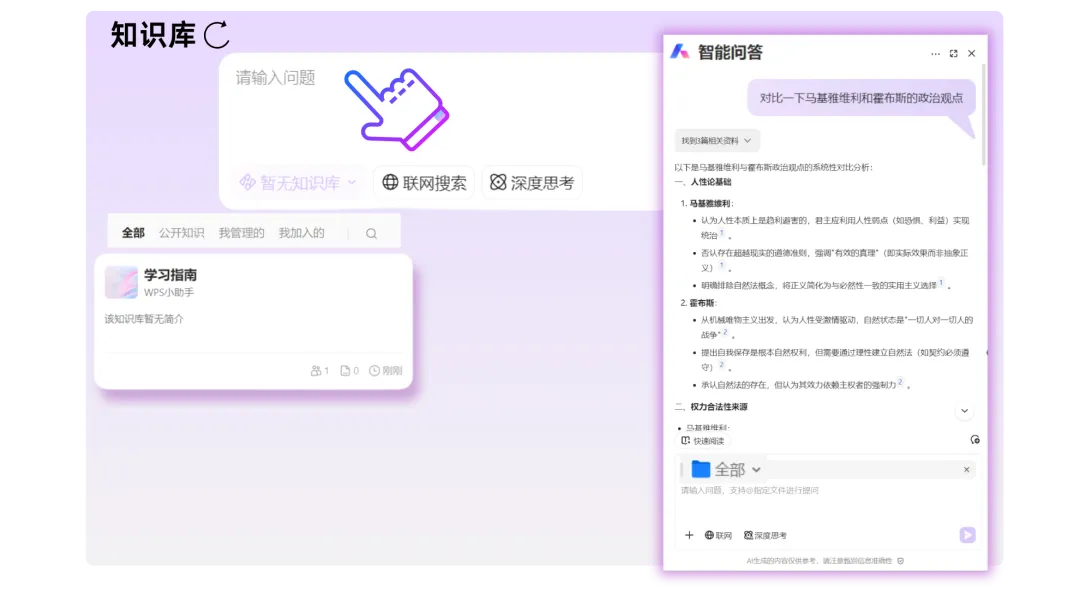Click the 权力合法性来源 heading
This screenshot has height=589, width=1080.
click(718, 407)
